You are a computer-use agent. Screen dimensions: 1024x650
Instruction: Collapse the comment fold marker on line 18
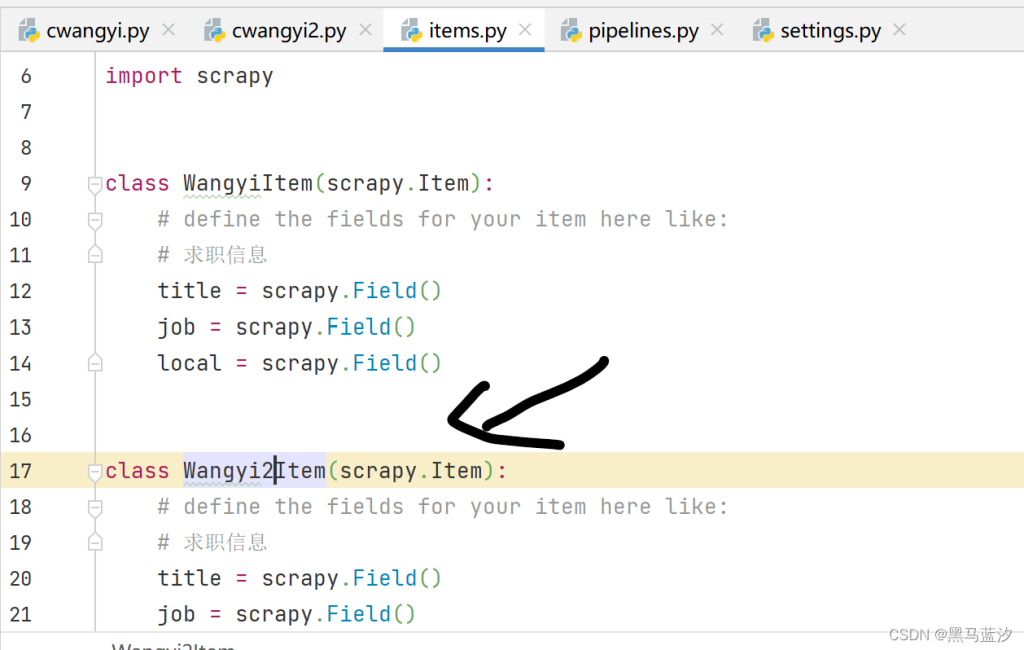coord(95,508)
